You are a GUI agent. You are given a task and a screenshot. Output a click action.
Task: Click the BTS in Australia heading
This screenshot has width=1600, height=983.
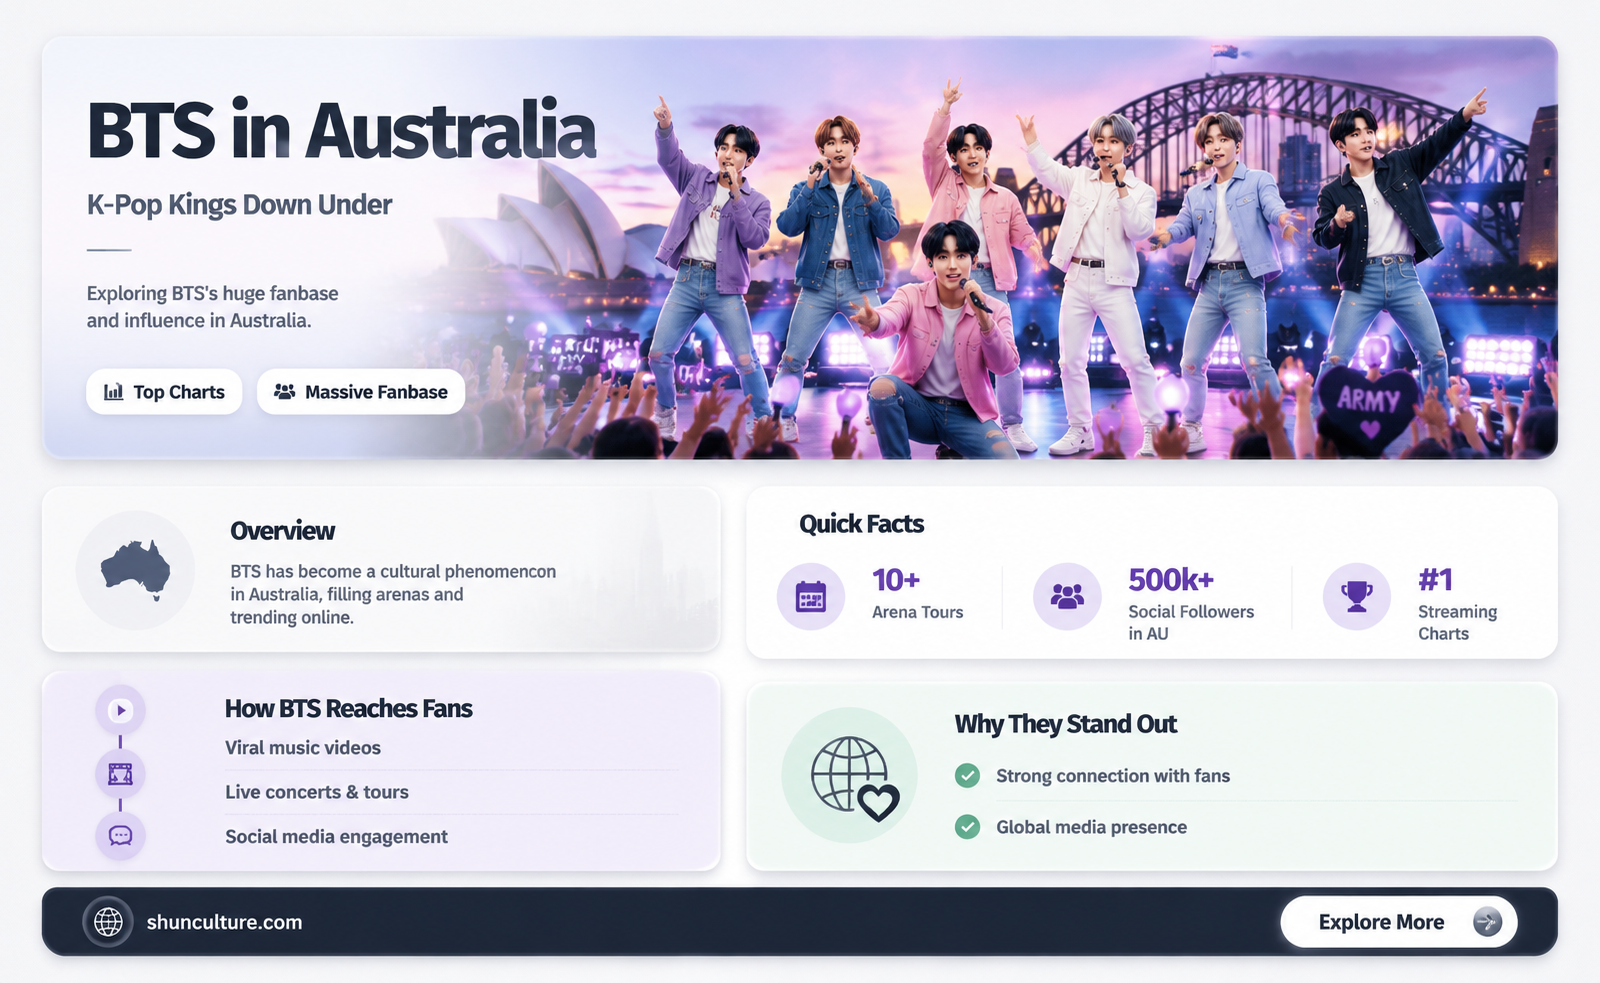tap(341, 130)
